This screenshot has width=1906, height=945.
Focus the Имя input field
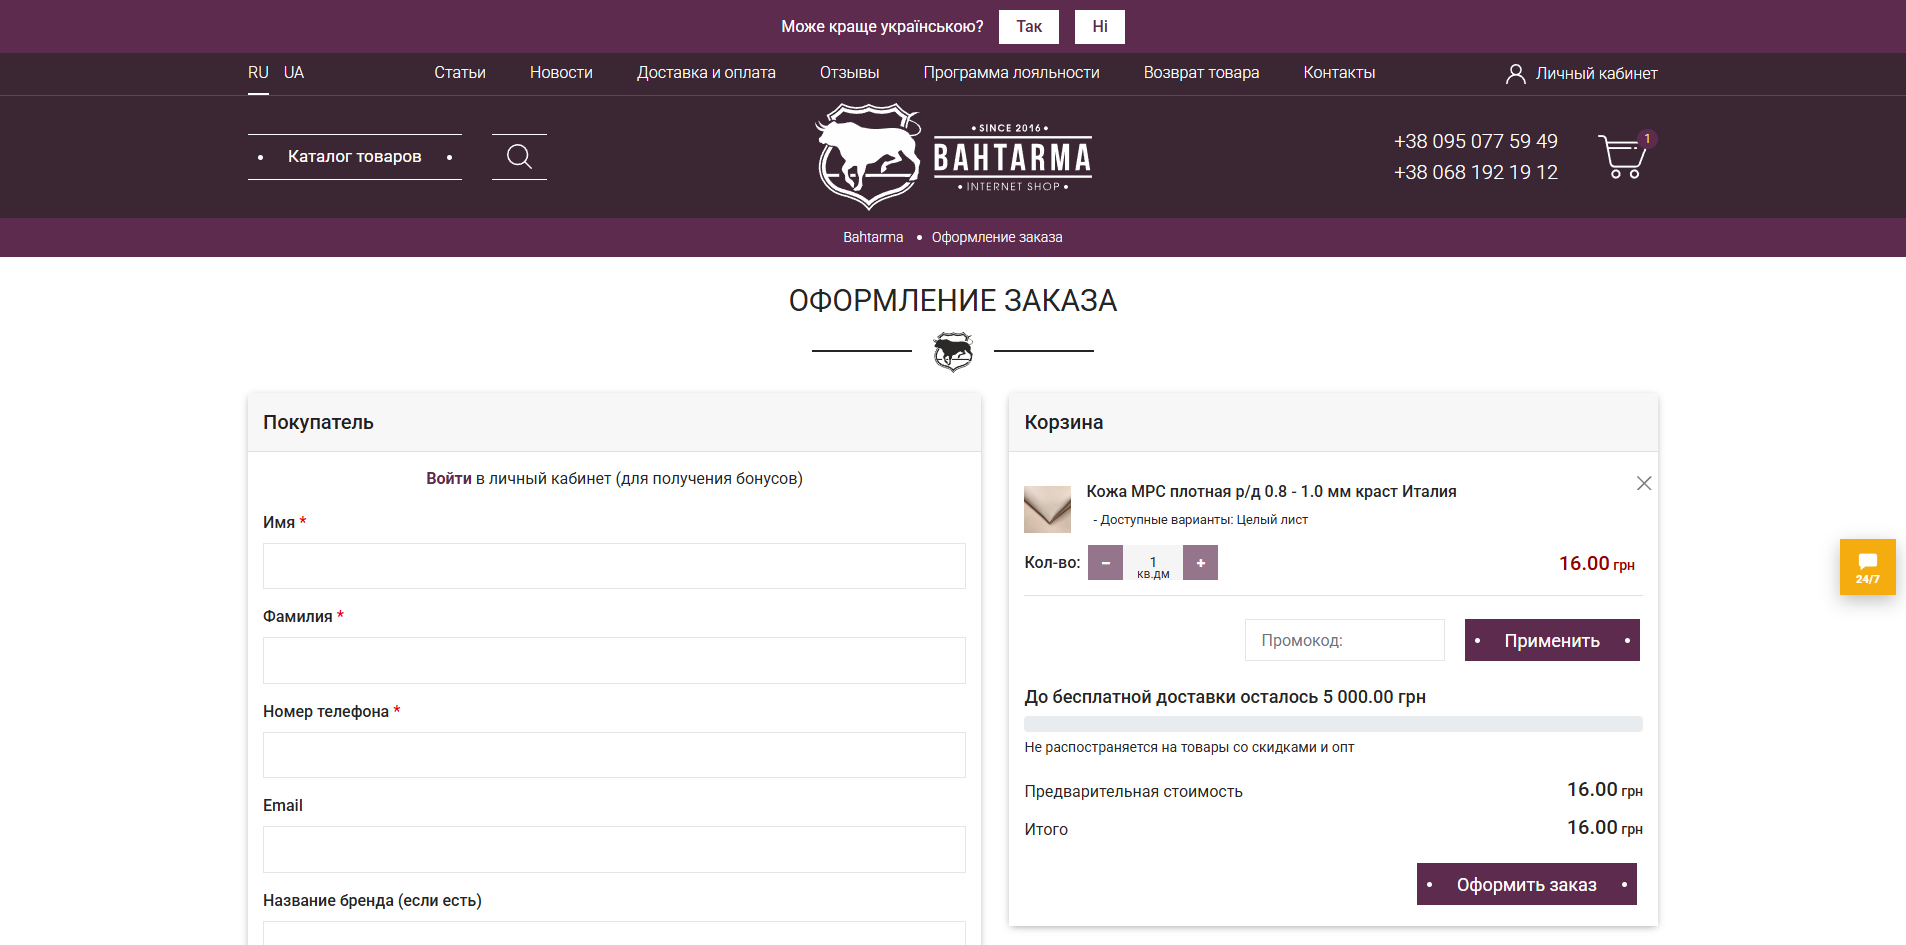pos(614,566)
